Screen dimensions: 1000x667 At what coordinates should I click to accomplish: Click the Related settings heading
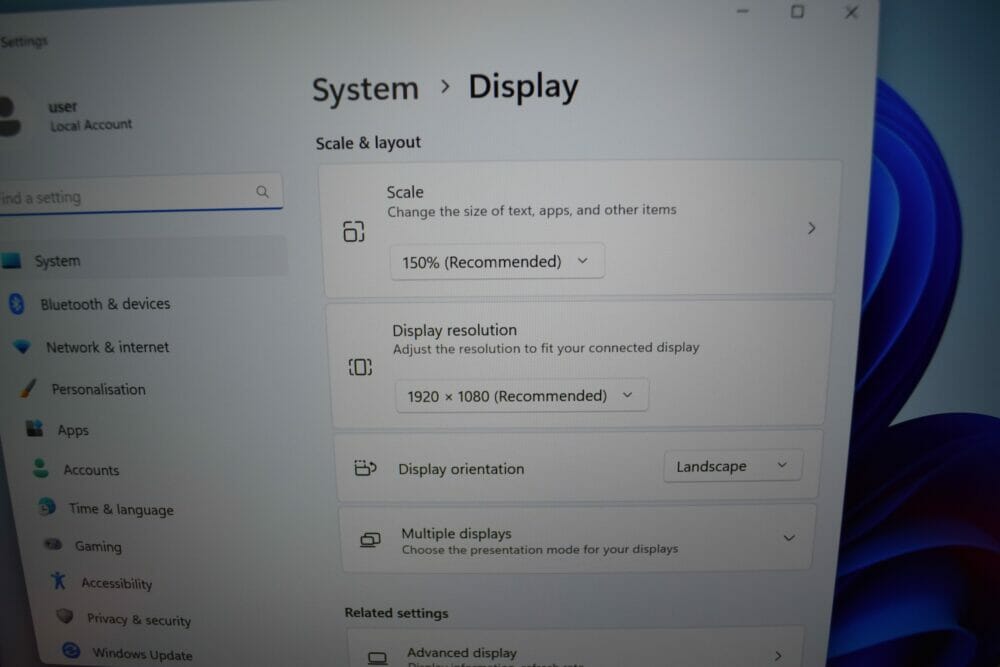tap(397, 613)
